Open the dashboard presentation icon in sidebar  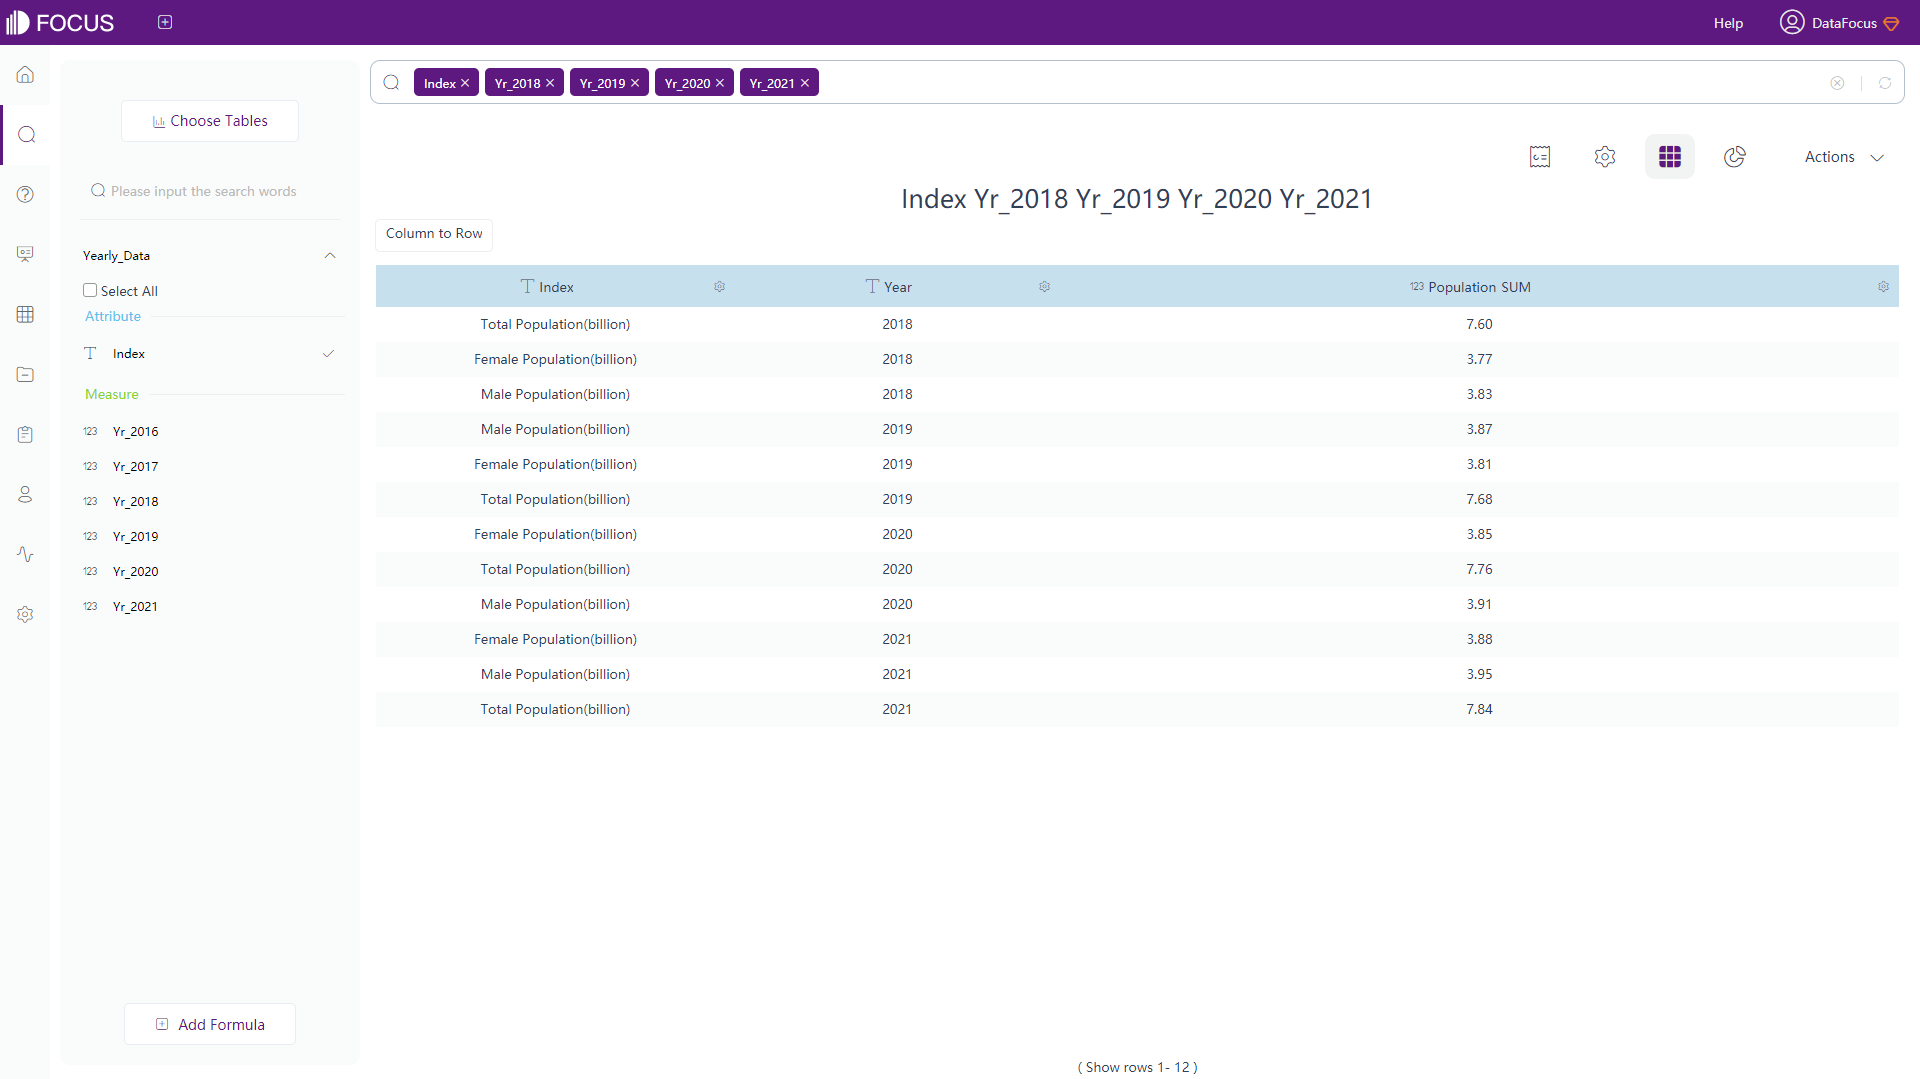[x=25, y=254]
